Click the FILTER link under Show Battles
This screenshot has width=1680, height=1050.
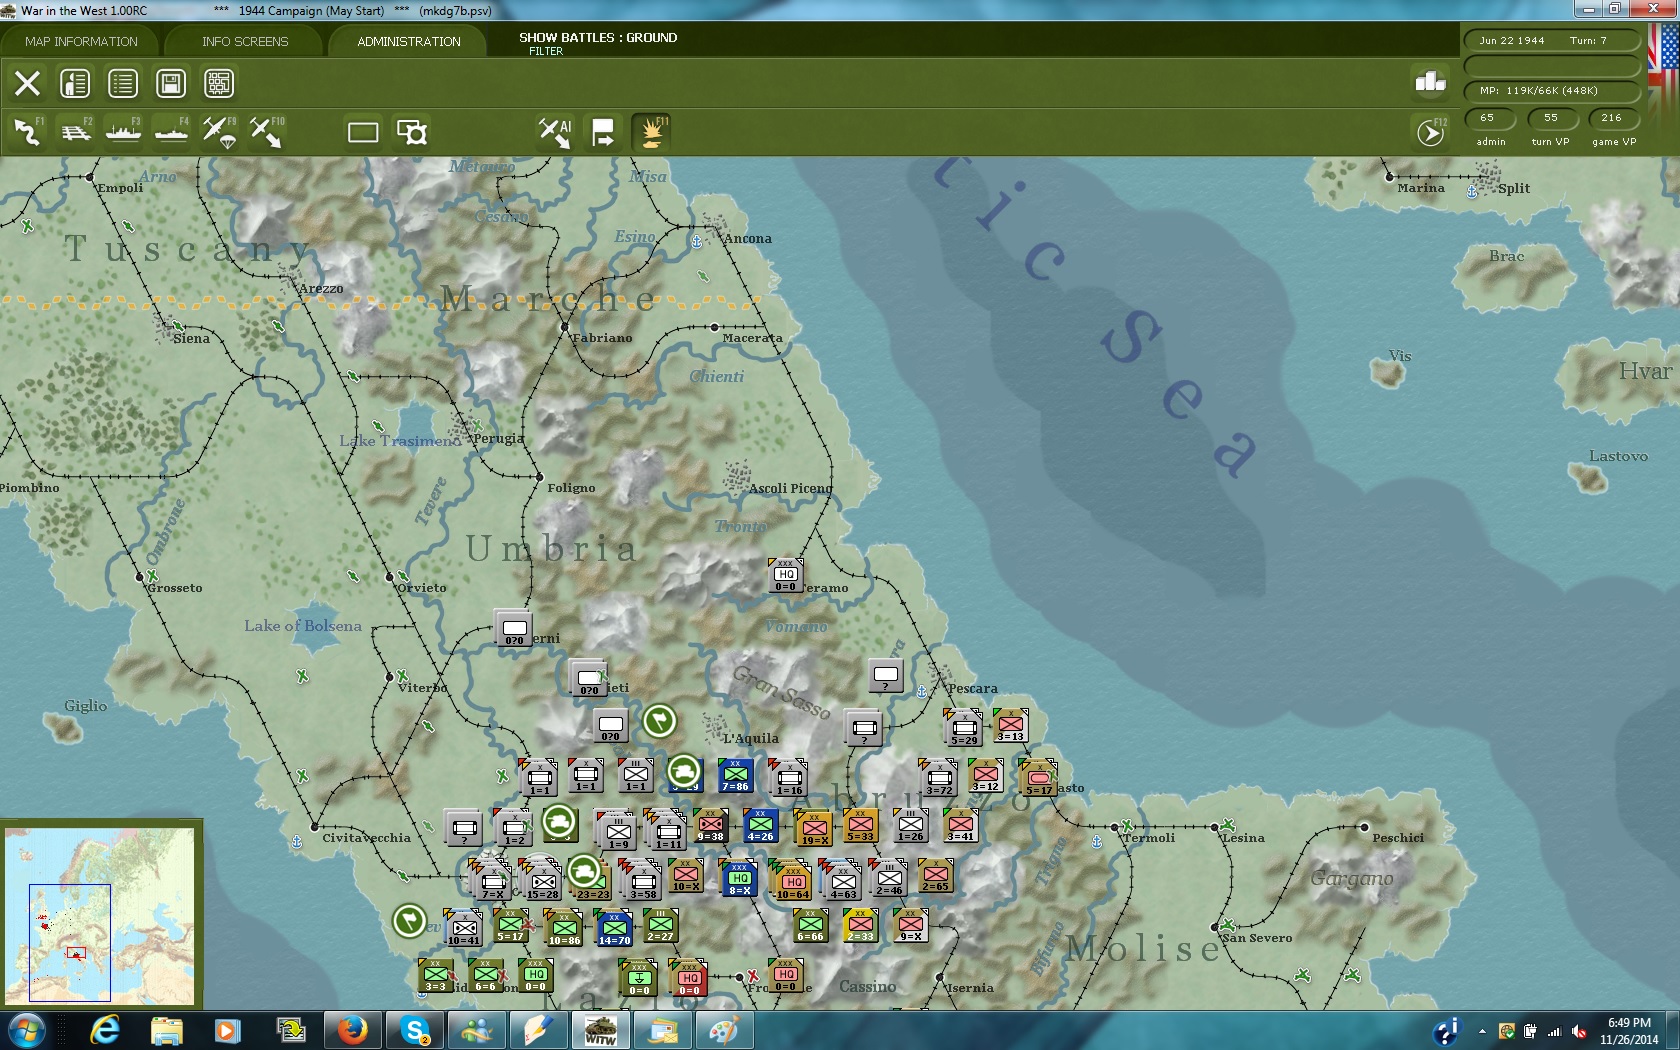[546, 51]
